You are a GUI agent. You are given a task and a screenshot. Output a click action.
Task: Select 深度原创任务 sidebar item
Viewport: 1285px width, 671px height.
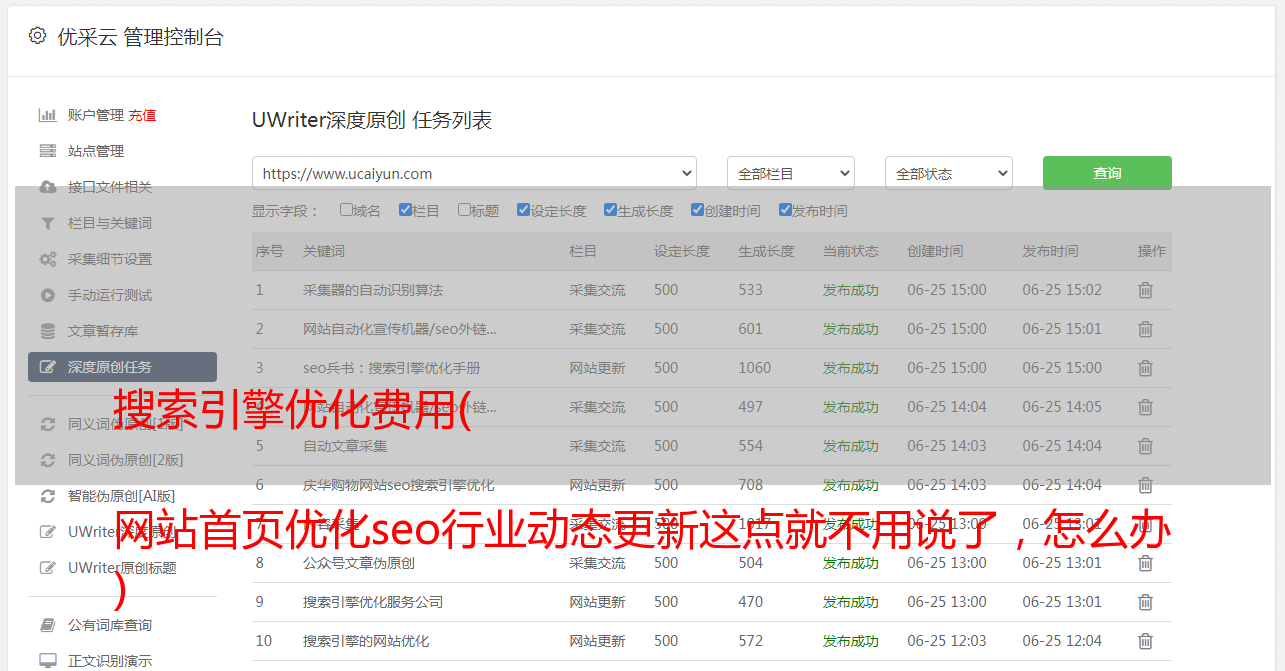point(122,367)
